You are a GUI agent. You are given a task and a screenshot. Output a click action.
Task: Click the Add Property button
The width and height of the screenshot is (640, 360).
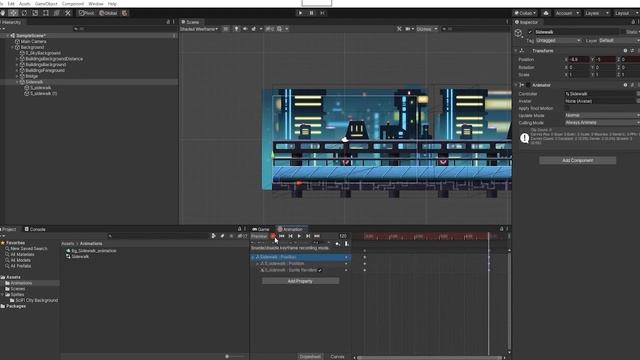click(300, 281)
